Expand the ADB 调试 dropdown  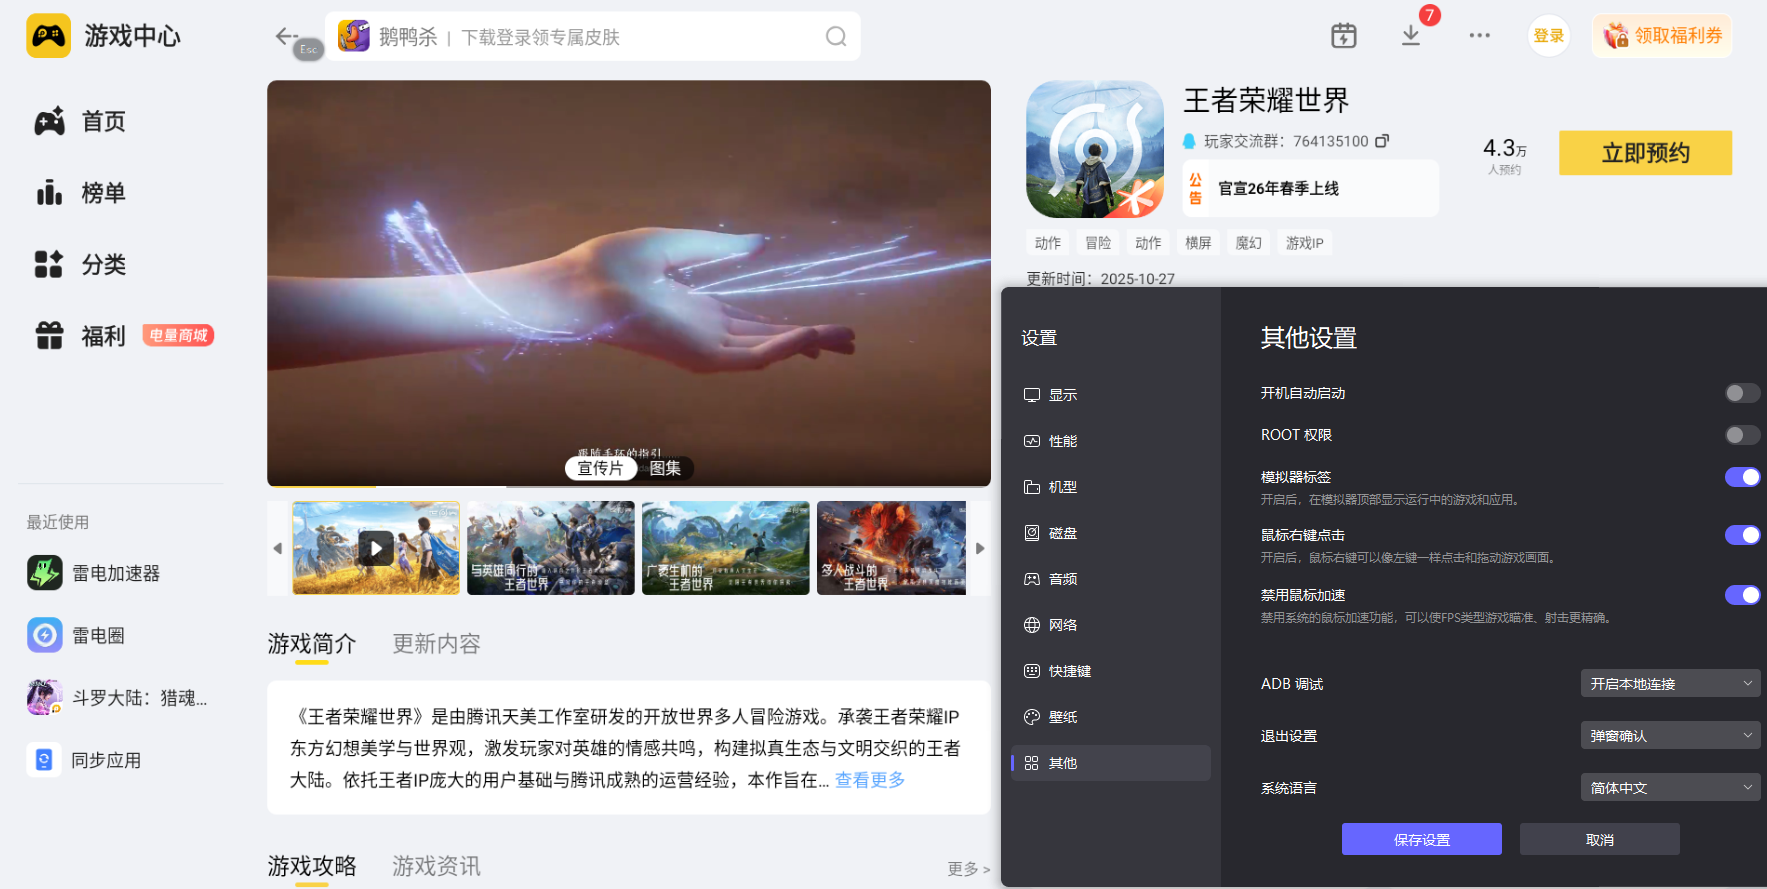[x=1669, y=684]
